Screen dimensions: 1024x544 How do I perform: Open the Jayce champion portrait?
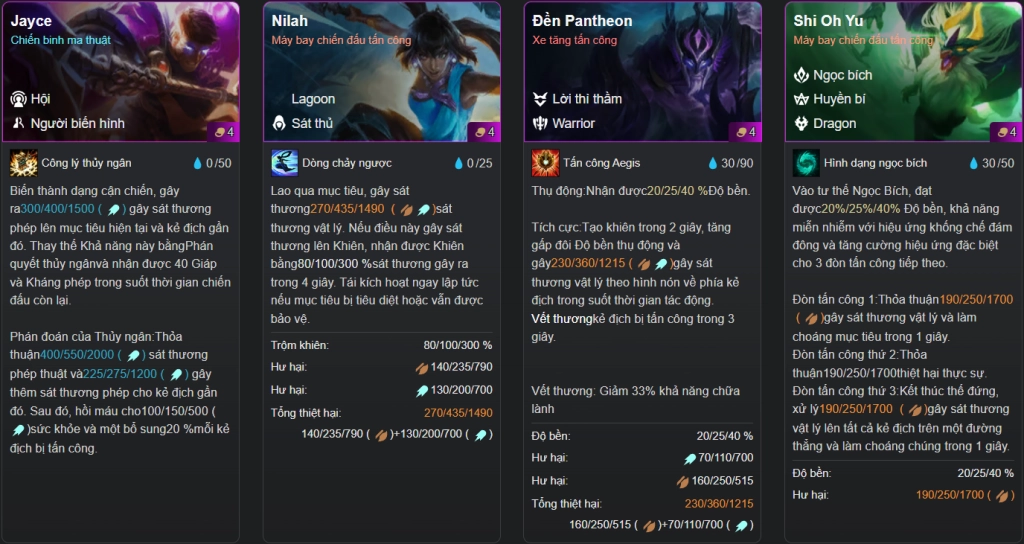[121, 71]
